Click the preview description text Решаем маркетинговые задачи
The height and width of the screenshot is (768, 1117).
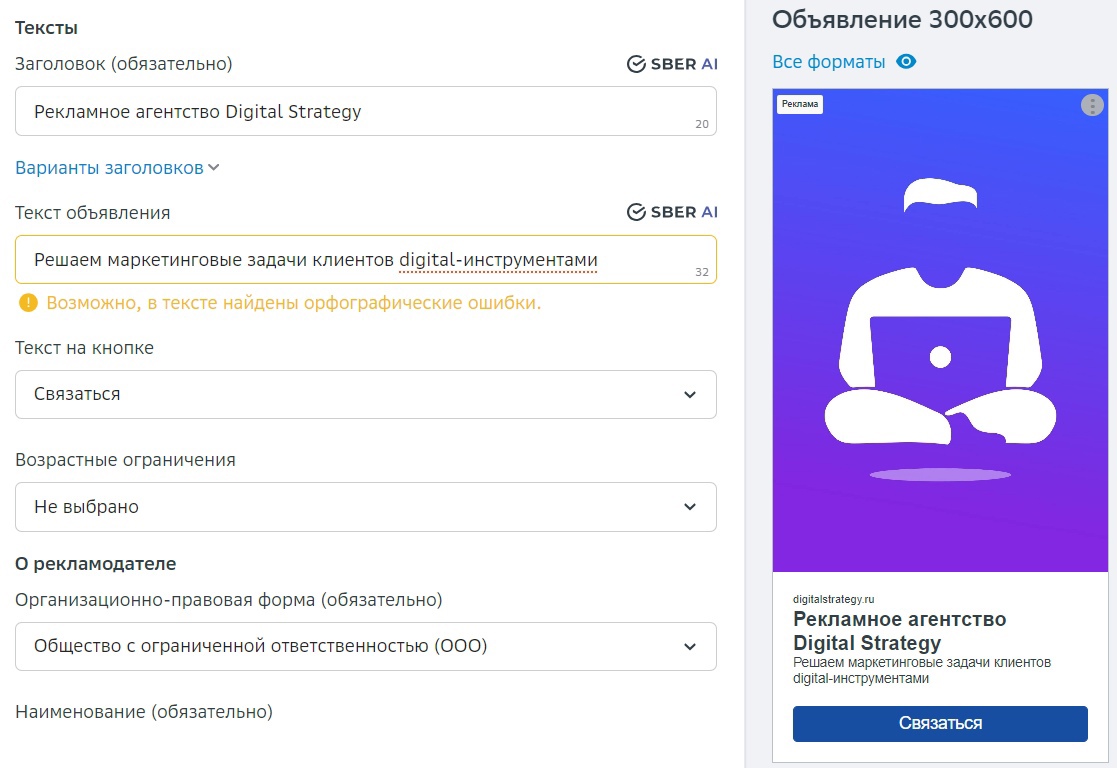point(922,670)
